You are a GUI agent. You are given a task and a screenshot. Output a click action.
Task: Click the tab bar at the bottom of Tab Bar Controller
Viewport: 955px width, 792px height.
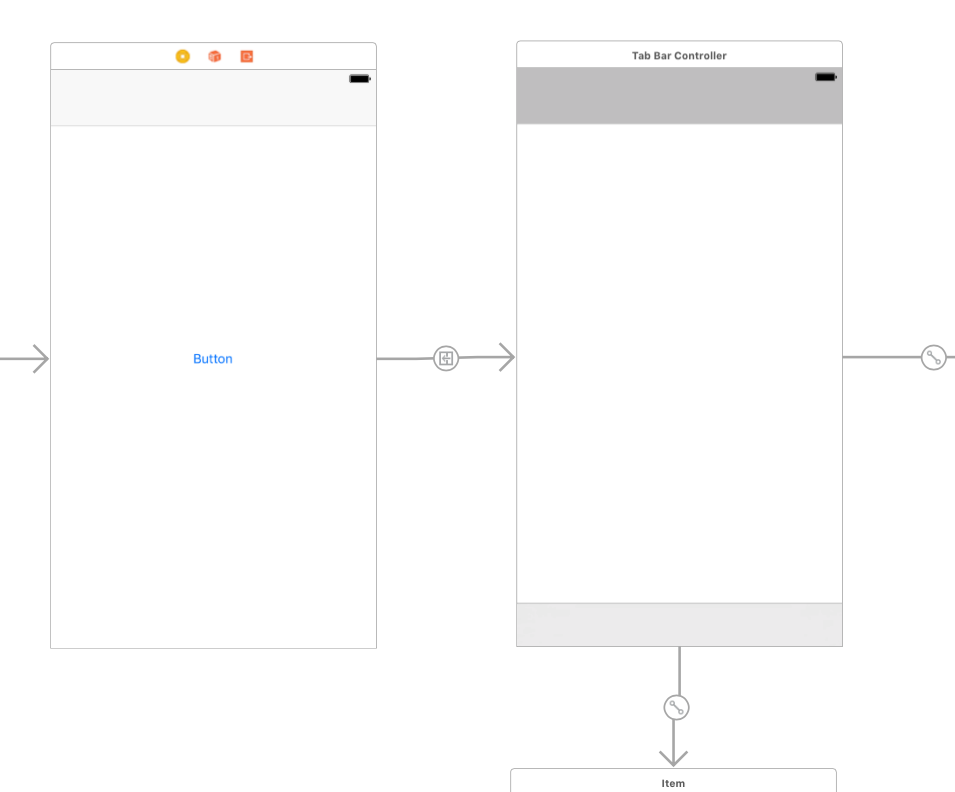pos(679,623)
